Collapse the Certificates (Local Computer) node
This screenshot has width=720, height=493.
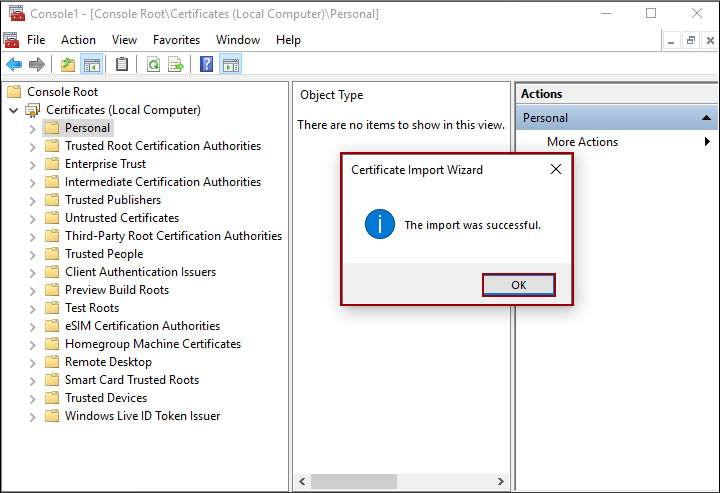(13, 110)
